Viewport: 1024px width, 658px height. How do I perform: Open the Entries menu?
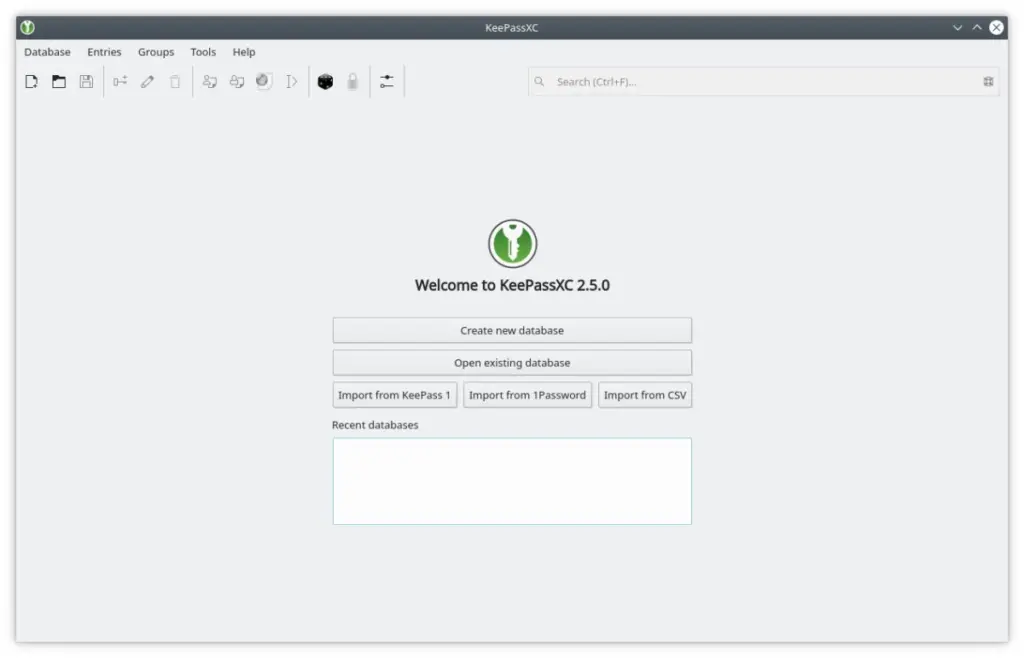[x=104, y=52]
